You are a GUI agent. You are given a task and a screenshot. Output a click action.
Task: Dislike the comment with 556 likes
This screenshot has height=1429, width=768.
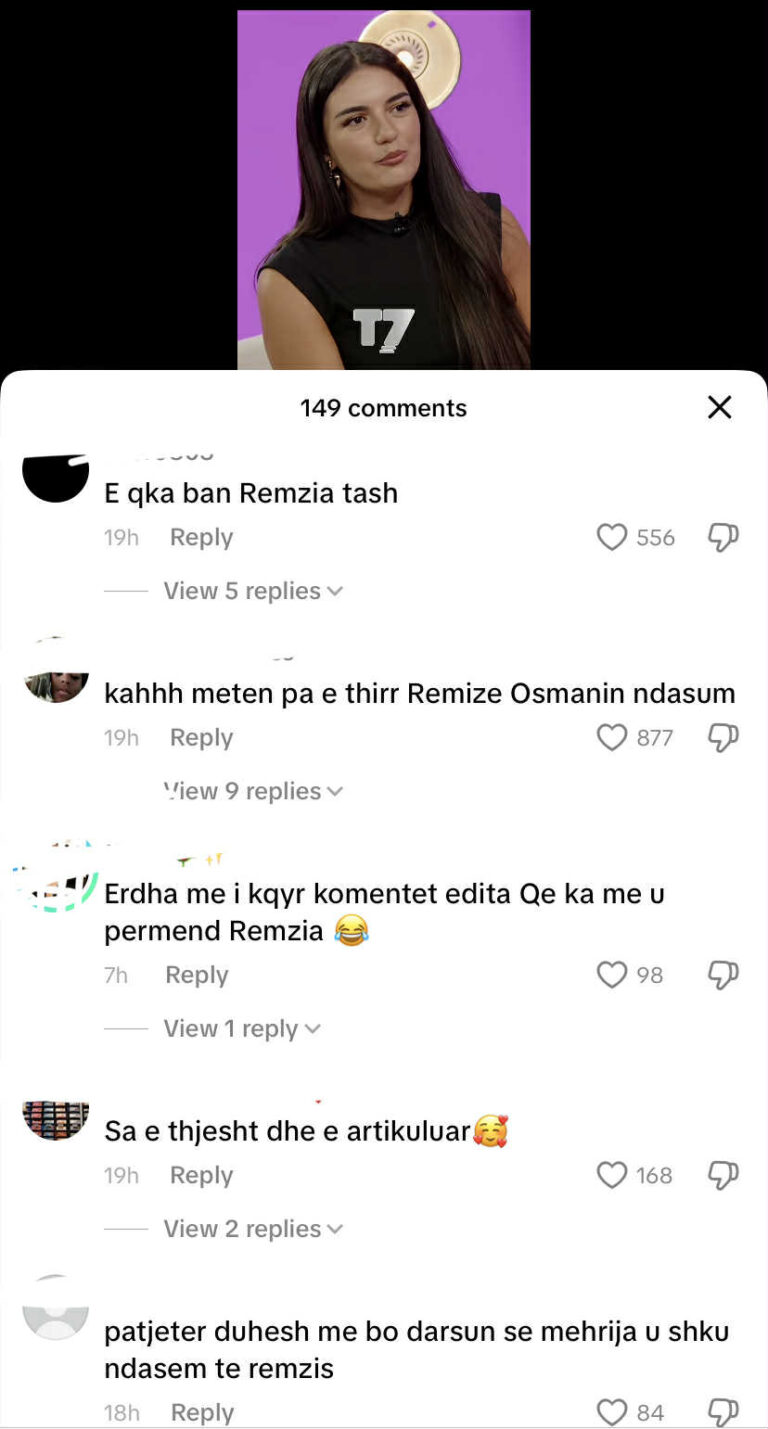723,538
